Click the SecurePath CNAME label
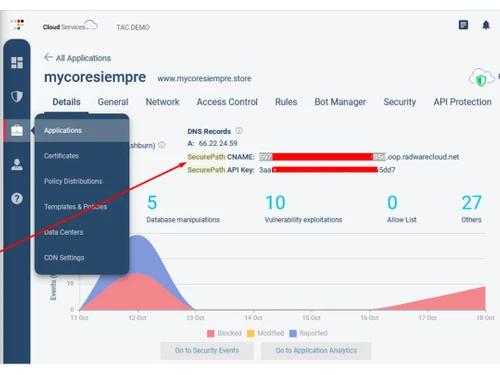Image resolution: width=500 pixels, height=375 pixels. (x=221, y=157)
